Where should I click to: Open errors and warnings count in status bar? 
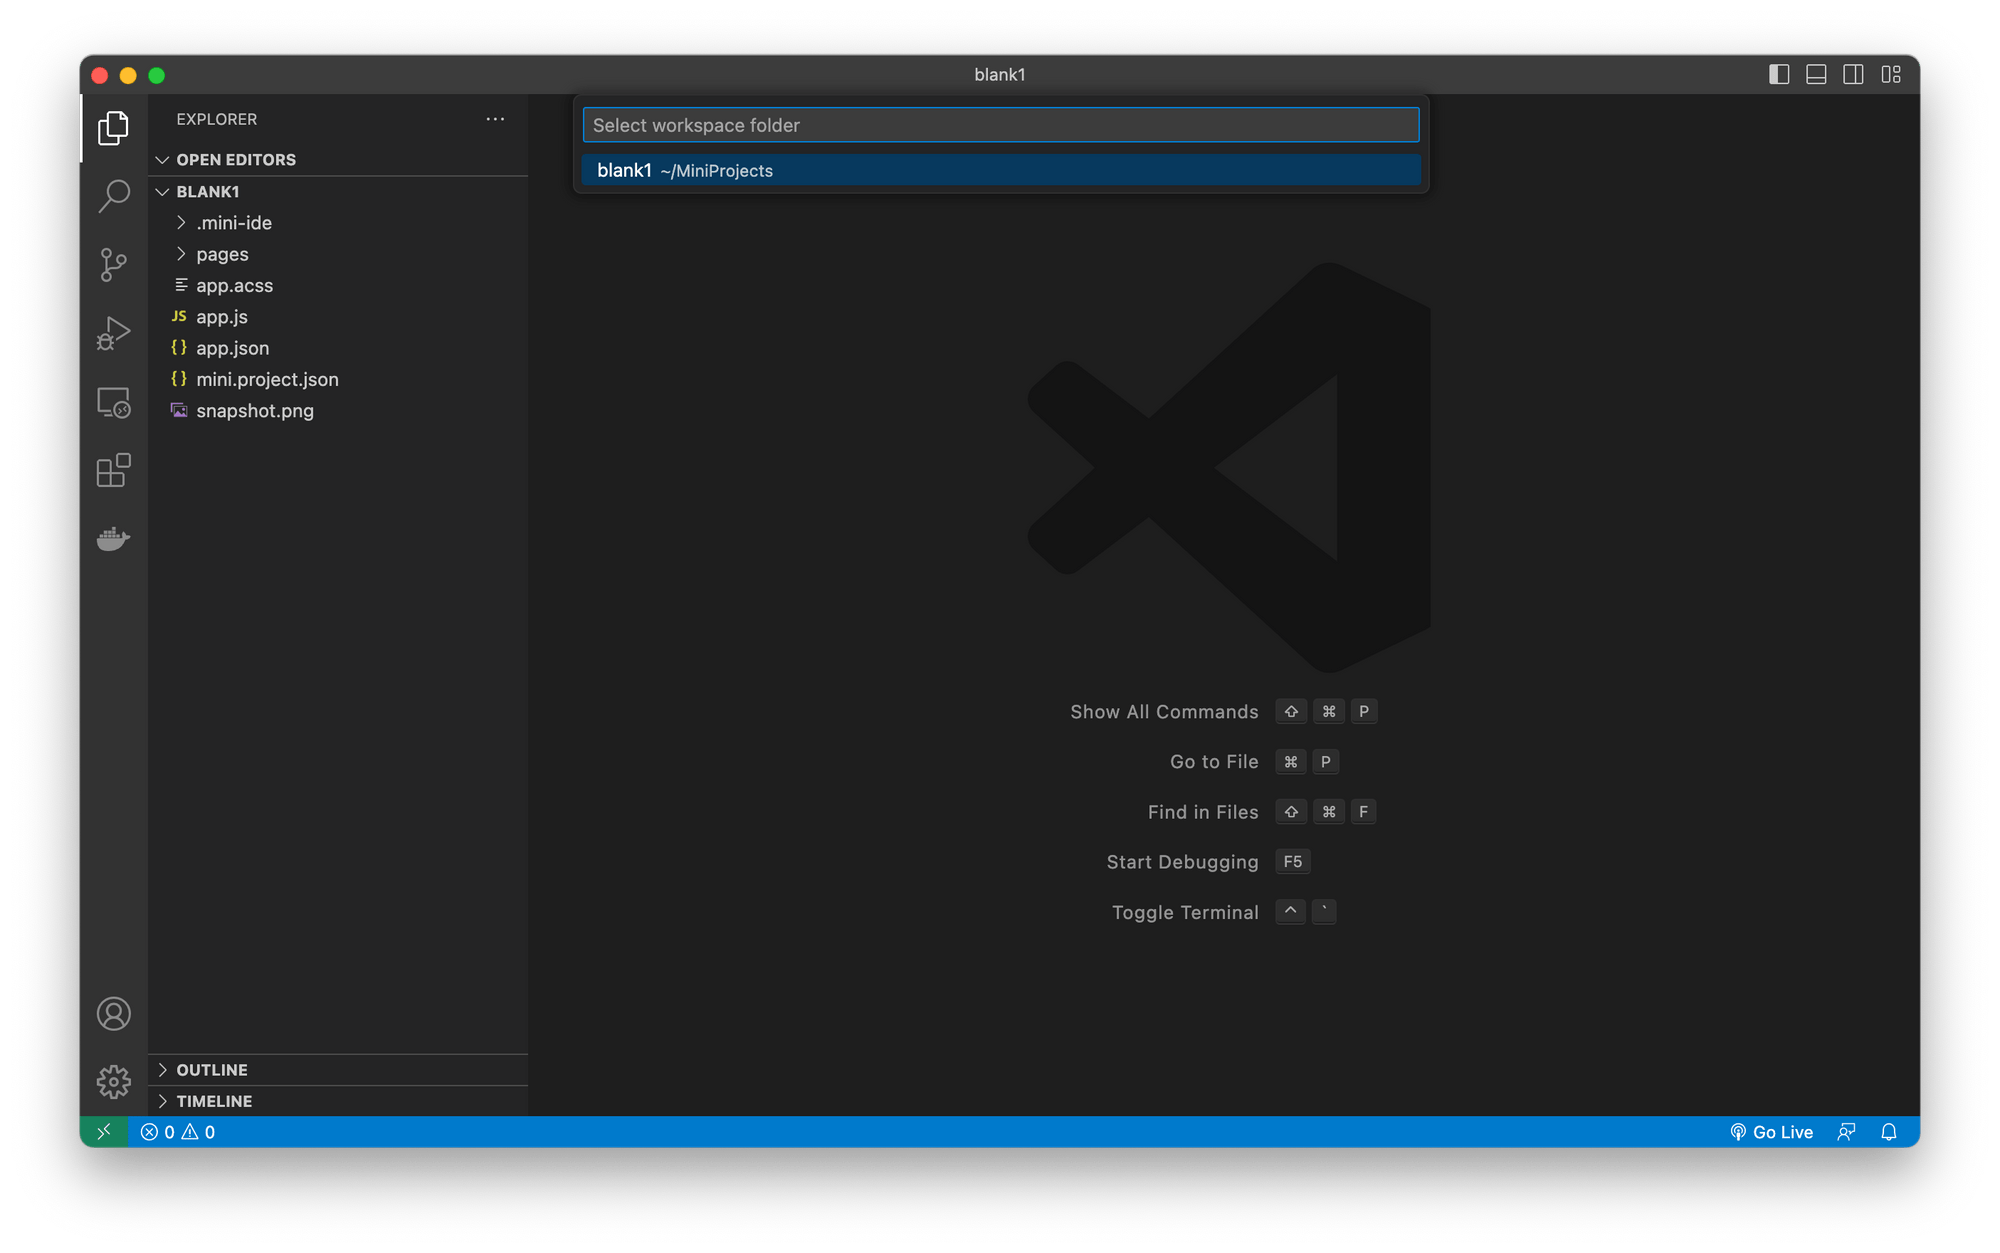(x=178, y=1132)
